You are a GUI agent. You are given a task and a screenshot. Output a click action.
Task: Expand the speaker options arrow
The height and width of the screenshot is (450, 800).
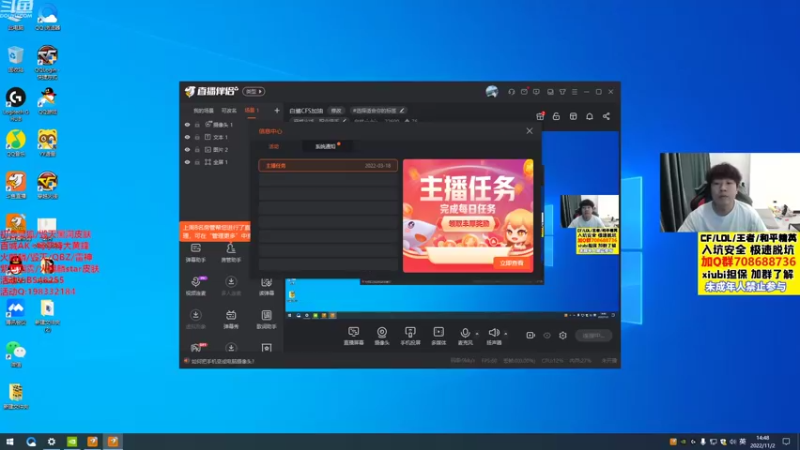[506, 334]
